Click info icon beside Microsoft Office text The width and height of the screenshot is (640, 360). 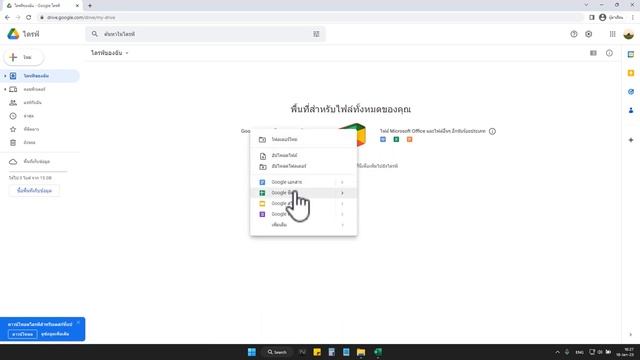[492, 131]
